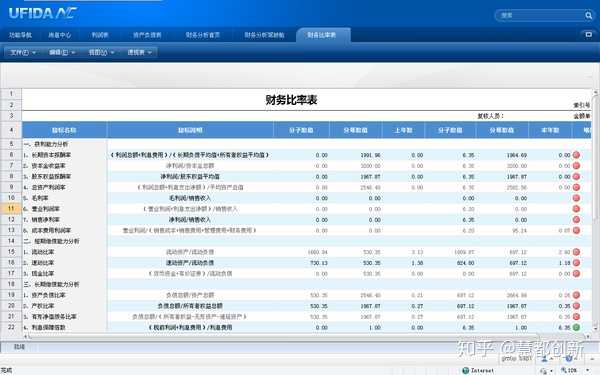Click the vertical scrollbar of the table
This screenshot has width=600, height=375.
click(595, 210)
